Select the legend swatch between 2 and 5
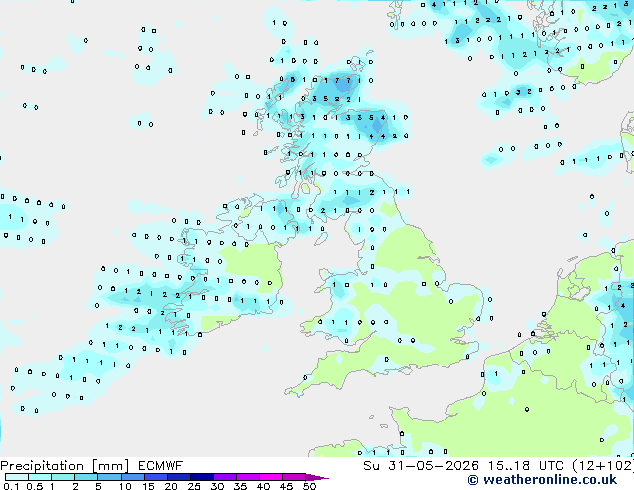The image size is (634, 490). (86, 477)
